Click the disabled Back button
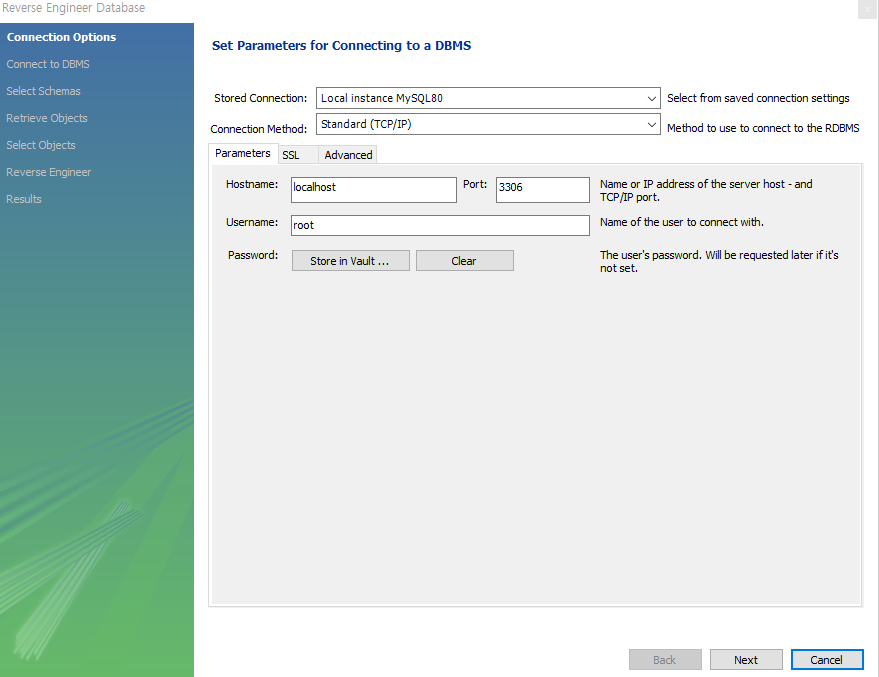This screenshot has height=677, width=879. pyautogui.click(x=665, y=660)
